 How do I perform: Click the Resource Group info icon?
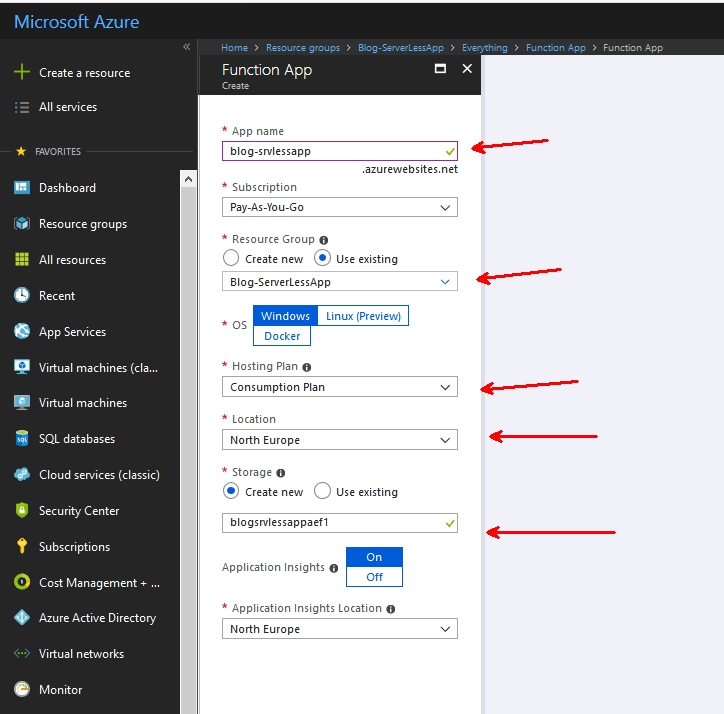pos(324,240)
